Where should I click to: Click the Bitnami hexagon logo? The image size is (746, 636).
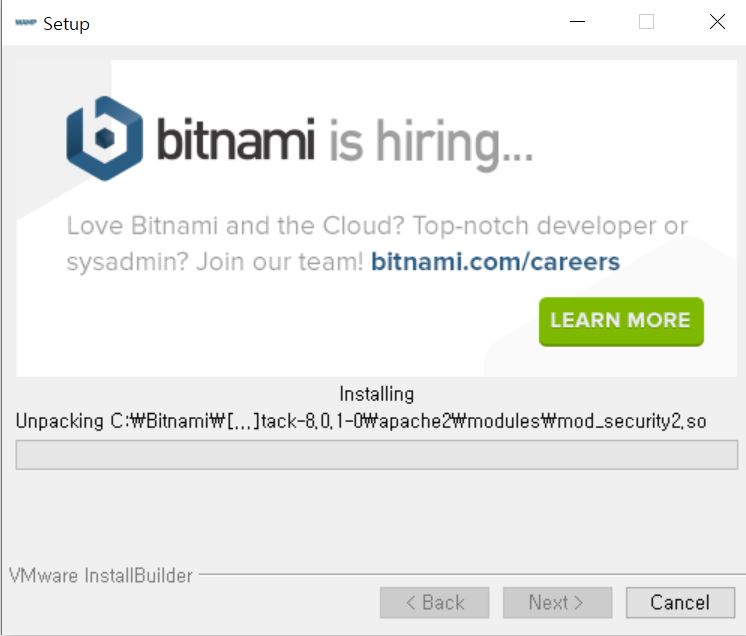click(x=105, y=138)
